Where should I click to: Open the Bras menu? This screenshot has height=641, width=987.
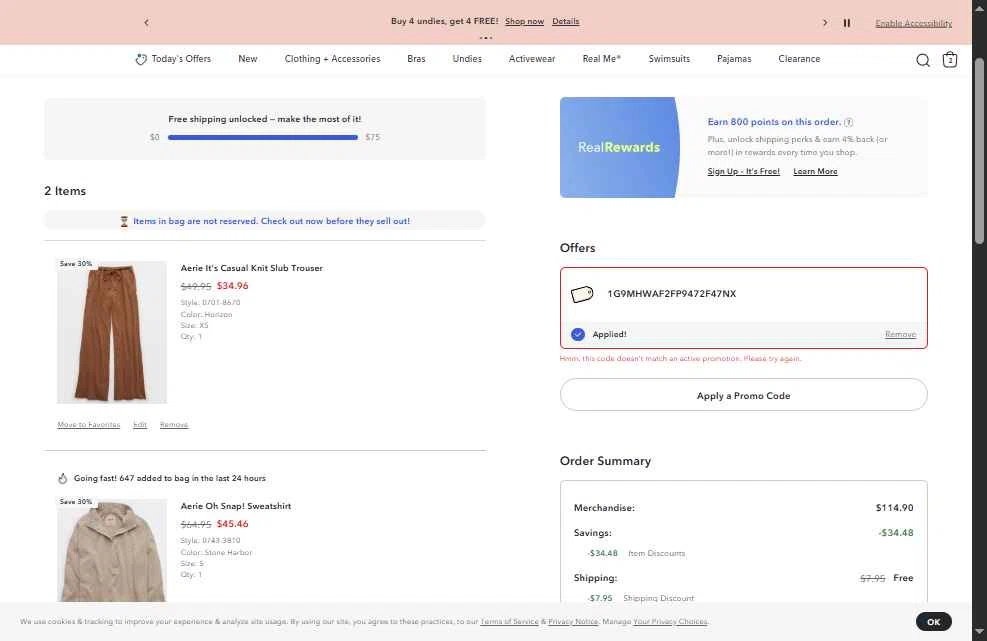pos(416,59)
